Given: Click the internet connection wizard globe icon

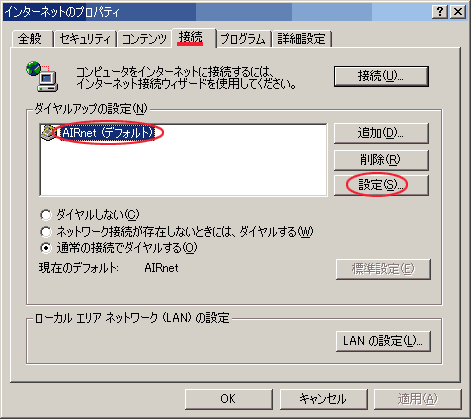Looking at the screenshot, I should pyautogui.click(x=42, y=76).
